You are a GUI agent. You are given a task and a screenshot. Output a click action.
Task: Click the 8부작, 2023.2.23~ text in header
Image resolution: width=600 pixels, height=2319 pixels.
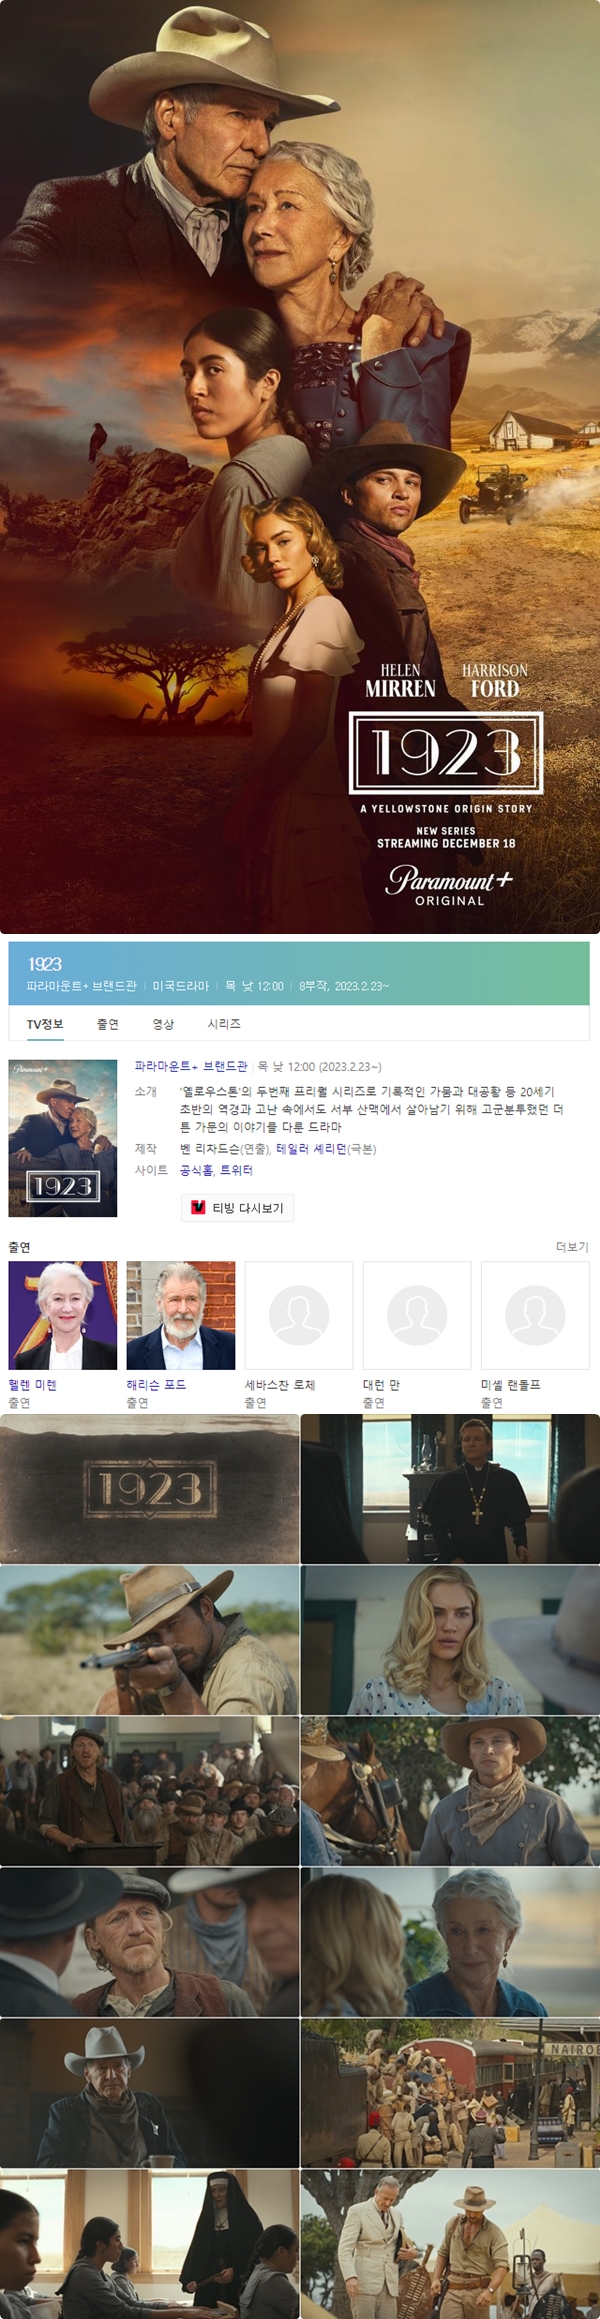click(x=344, y=986)
